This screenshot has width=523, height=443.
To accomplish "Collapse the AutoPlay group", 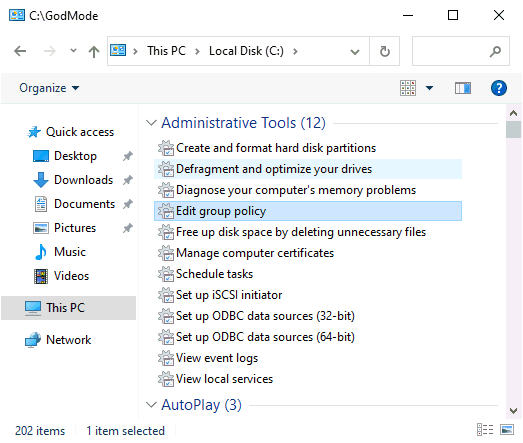I will pyautogui.click(x=151, y=405).
